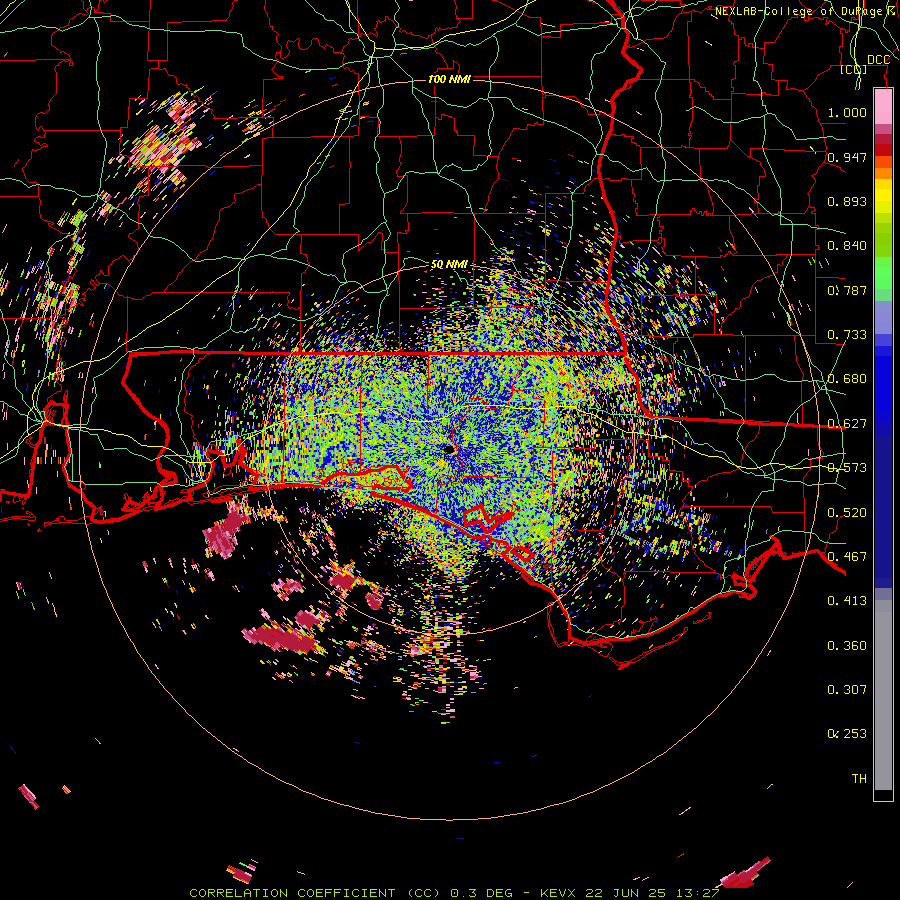Screen dimensions: 900x900
Task: Click the black radar site dot at center
Action: click(x=449, y=449)
